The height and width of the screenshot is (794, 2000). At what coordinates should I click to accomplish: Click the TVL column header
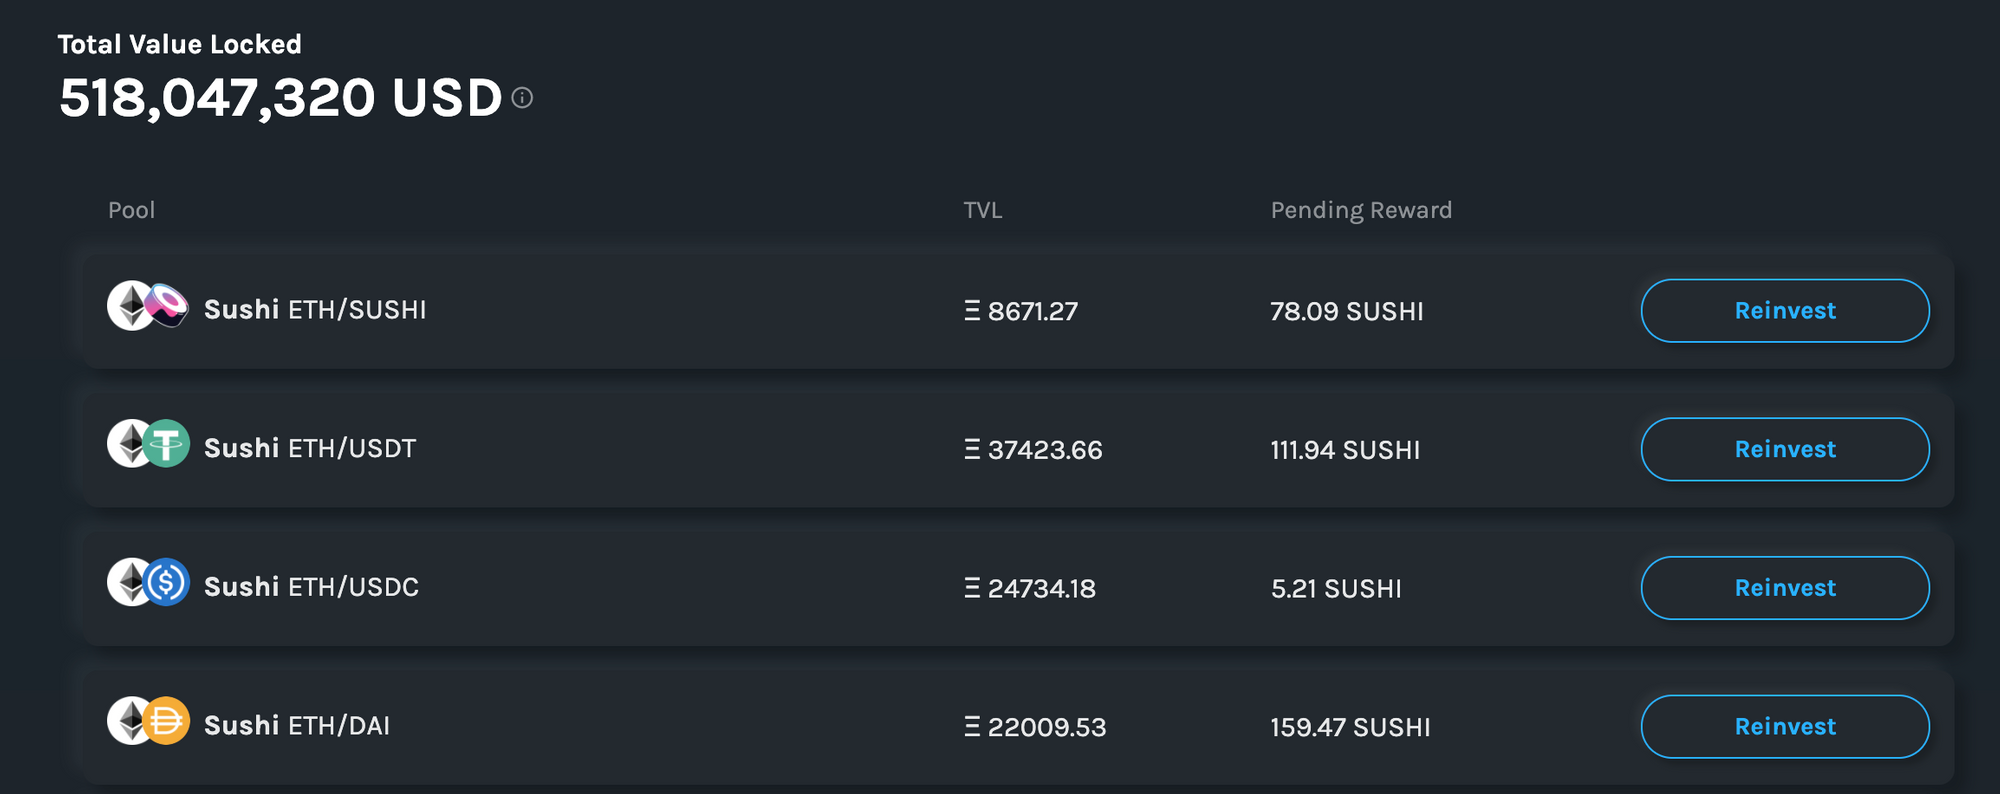pyautogui.click(x=983, y=210)
